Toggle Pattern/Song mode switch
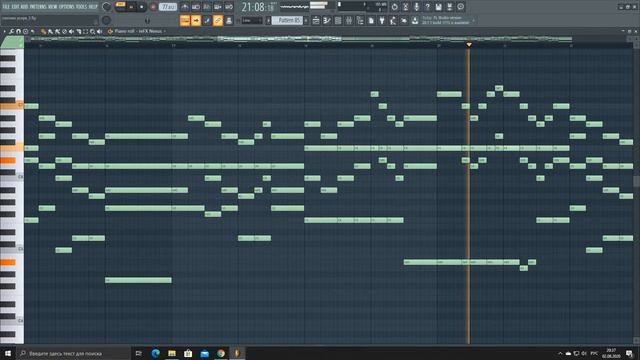Screen dimensions: 640x360 tap(120, 7)
